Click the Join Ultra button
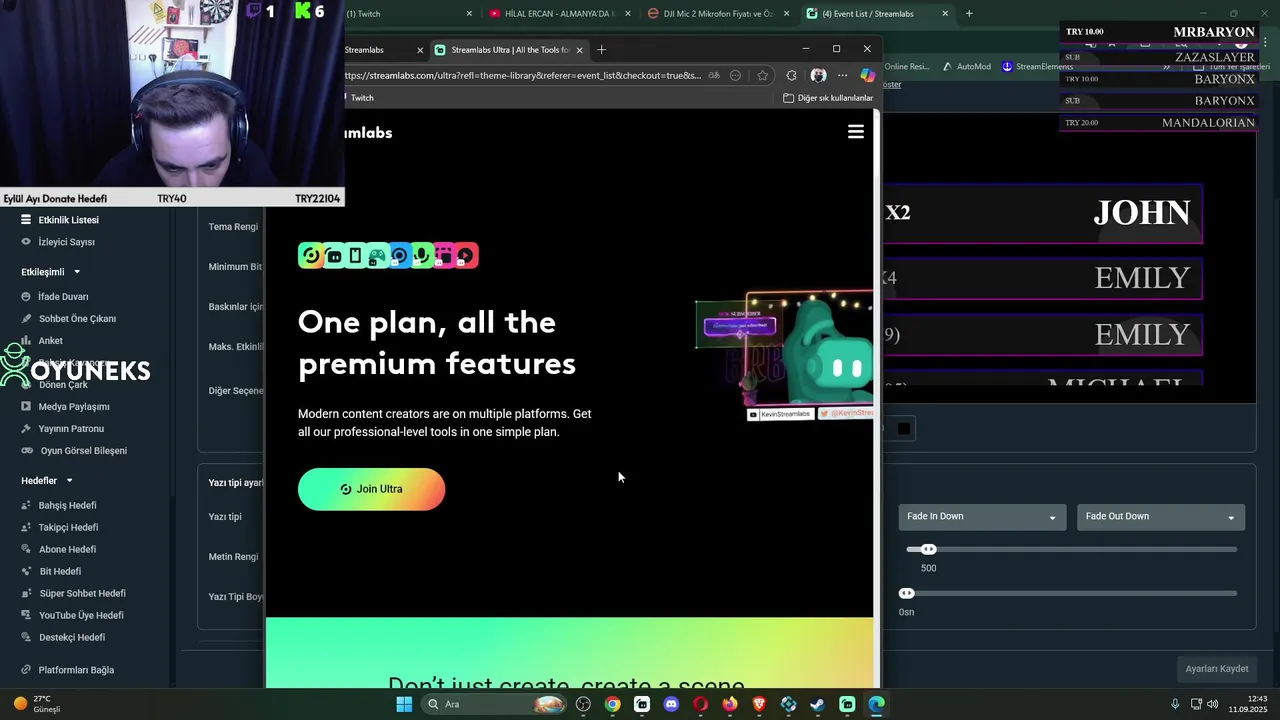 tap(371, 489)
